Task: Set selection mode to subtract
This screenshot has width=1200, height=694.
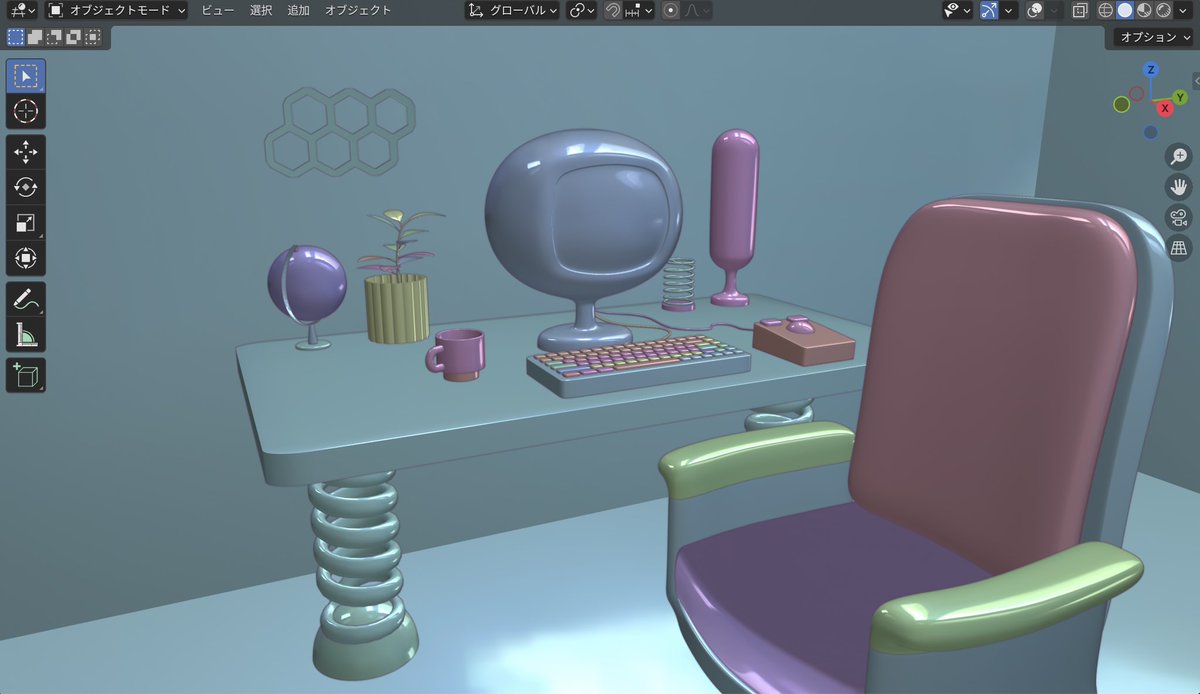Action: [54, 37]
